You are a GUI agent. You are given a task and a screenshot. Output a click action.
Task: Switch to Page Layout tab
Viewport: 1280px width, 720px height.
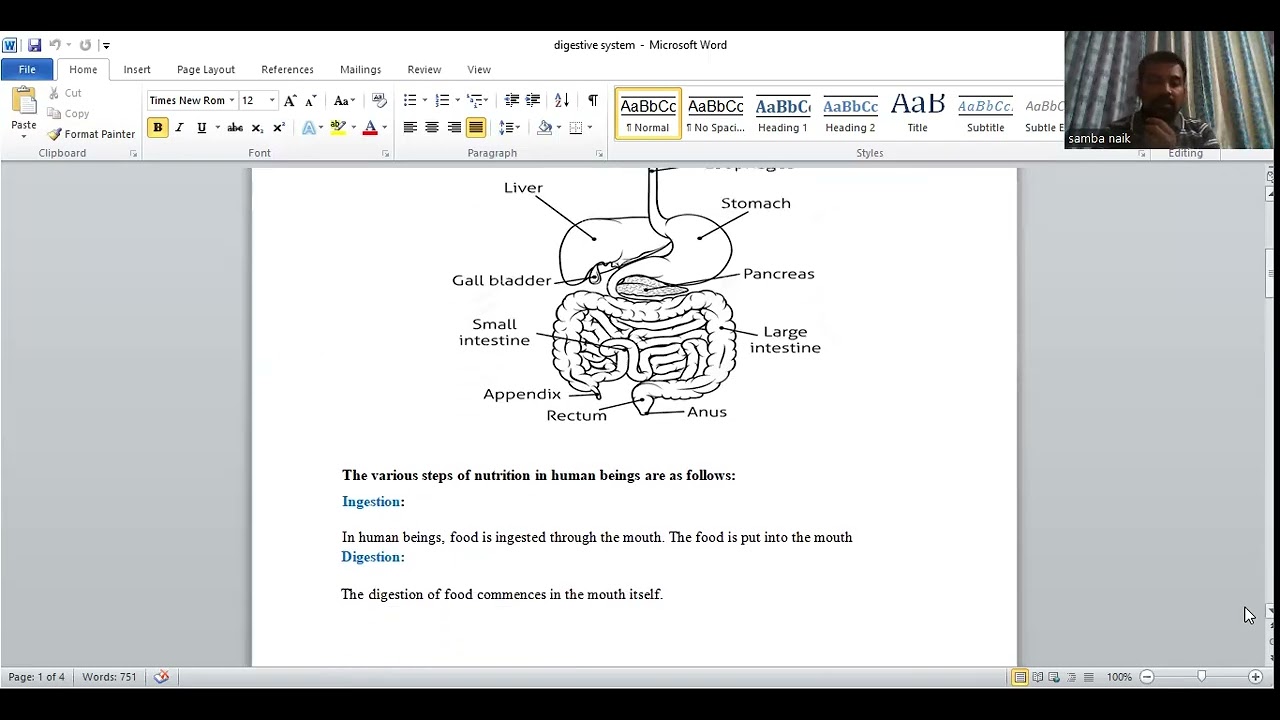pos(206,69)
